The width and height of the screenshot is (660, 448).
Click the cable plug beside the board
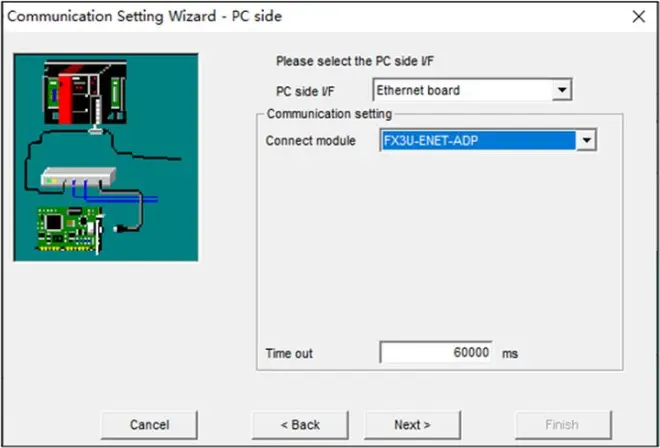(x=118, y=229)
